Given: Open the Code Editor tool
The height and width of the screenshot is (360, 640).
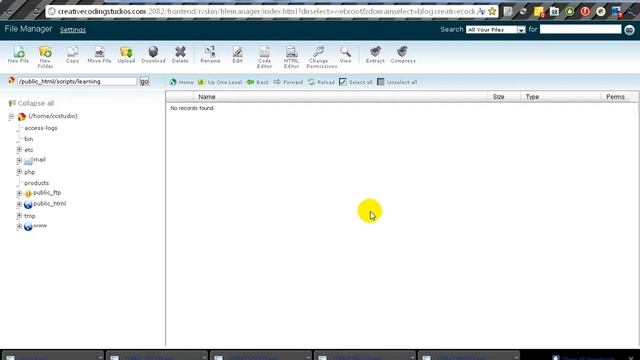Looking at the screenshot, I should point(264,57).
